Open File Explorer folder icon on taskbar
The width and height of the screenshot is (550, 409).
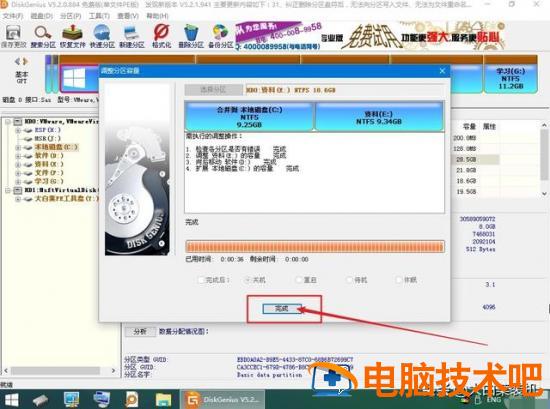click(163, 400)
